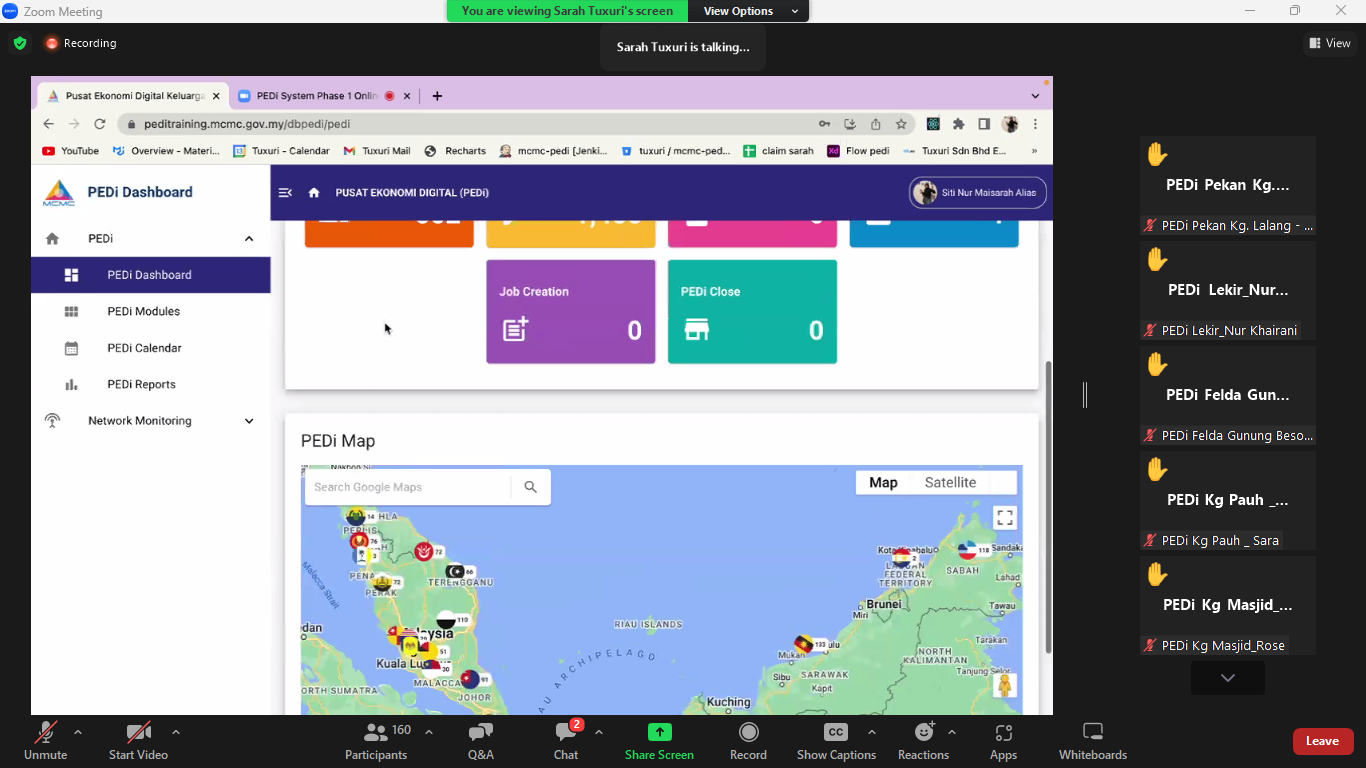
Task: Open the arrow next to Show Captions
Action: click(x=872, y=732)
